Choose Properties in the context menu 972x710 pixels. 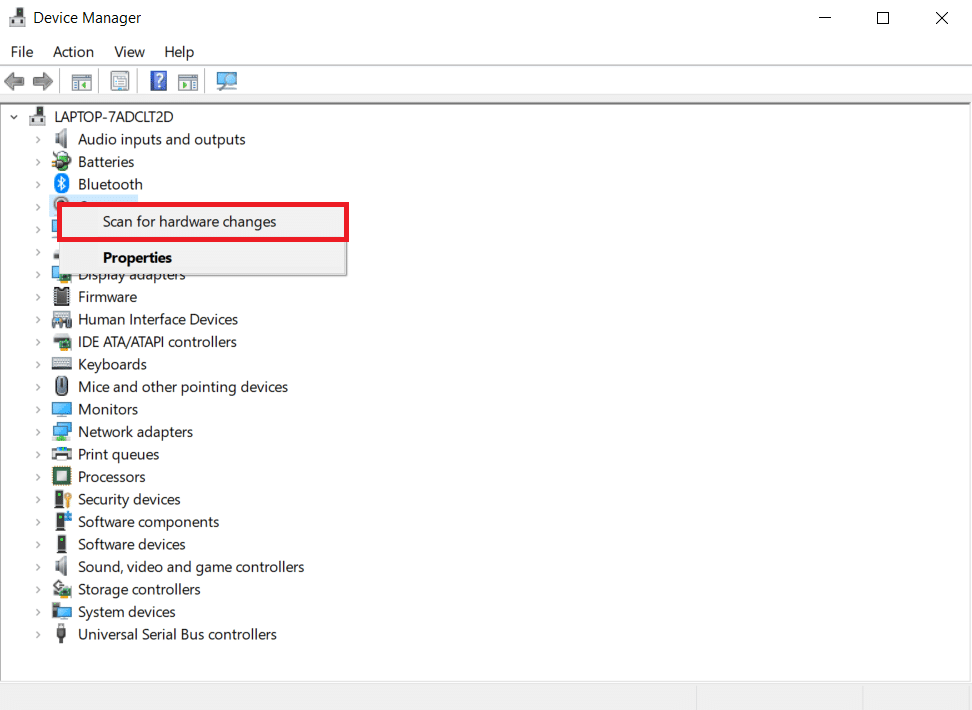click(202, 257)
